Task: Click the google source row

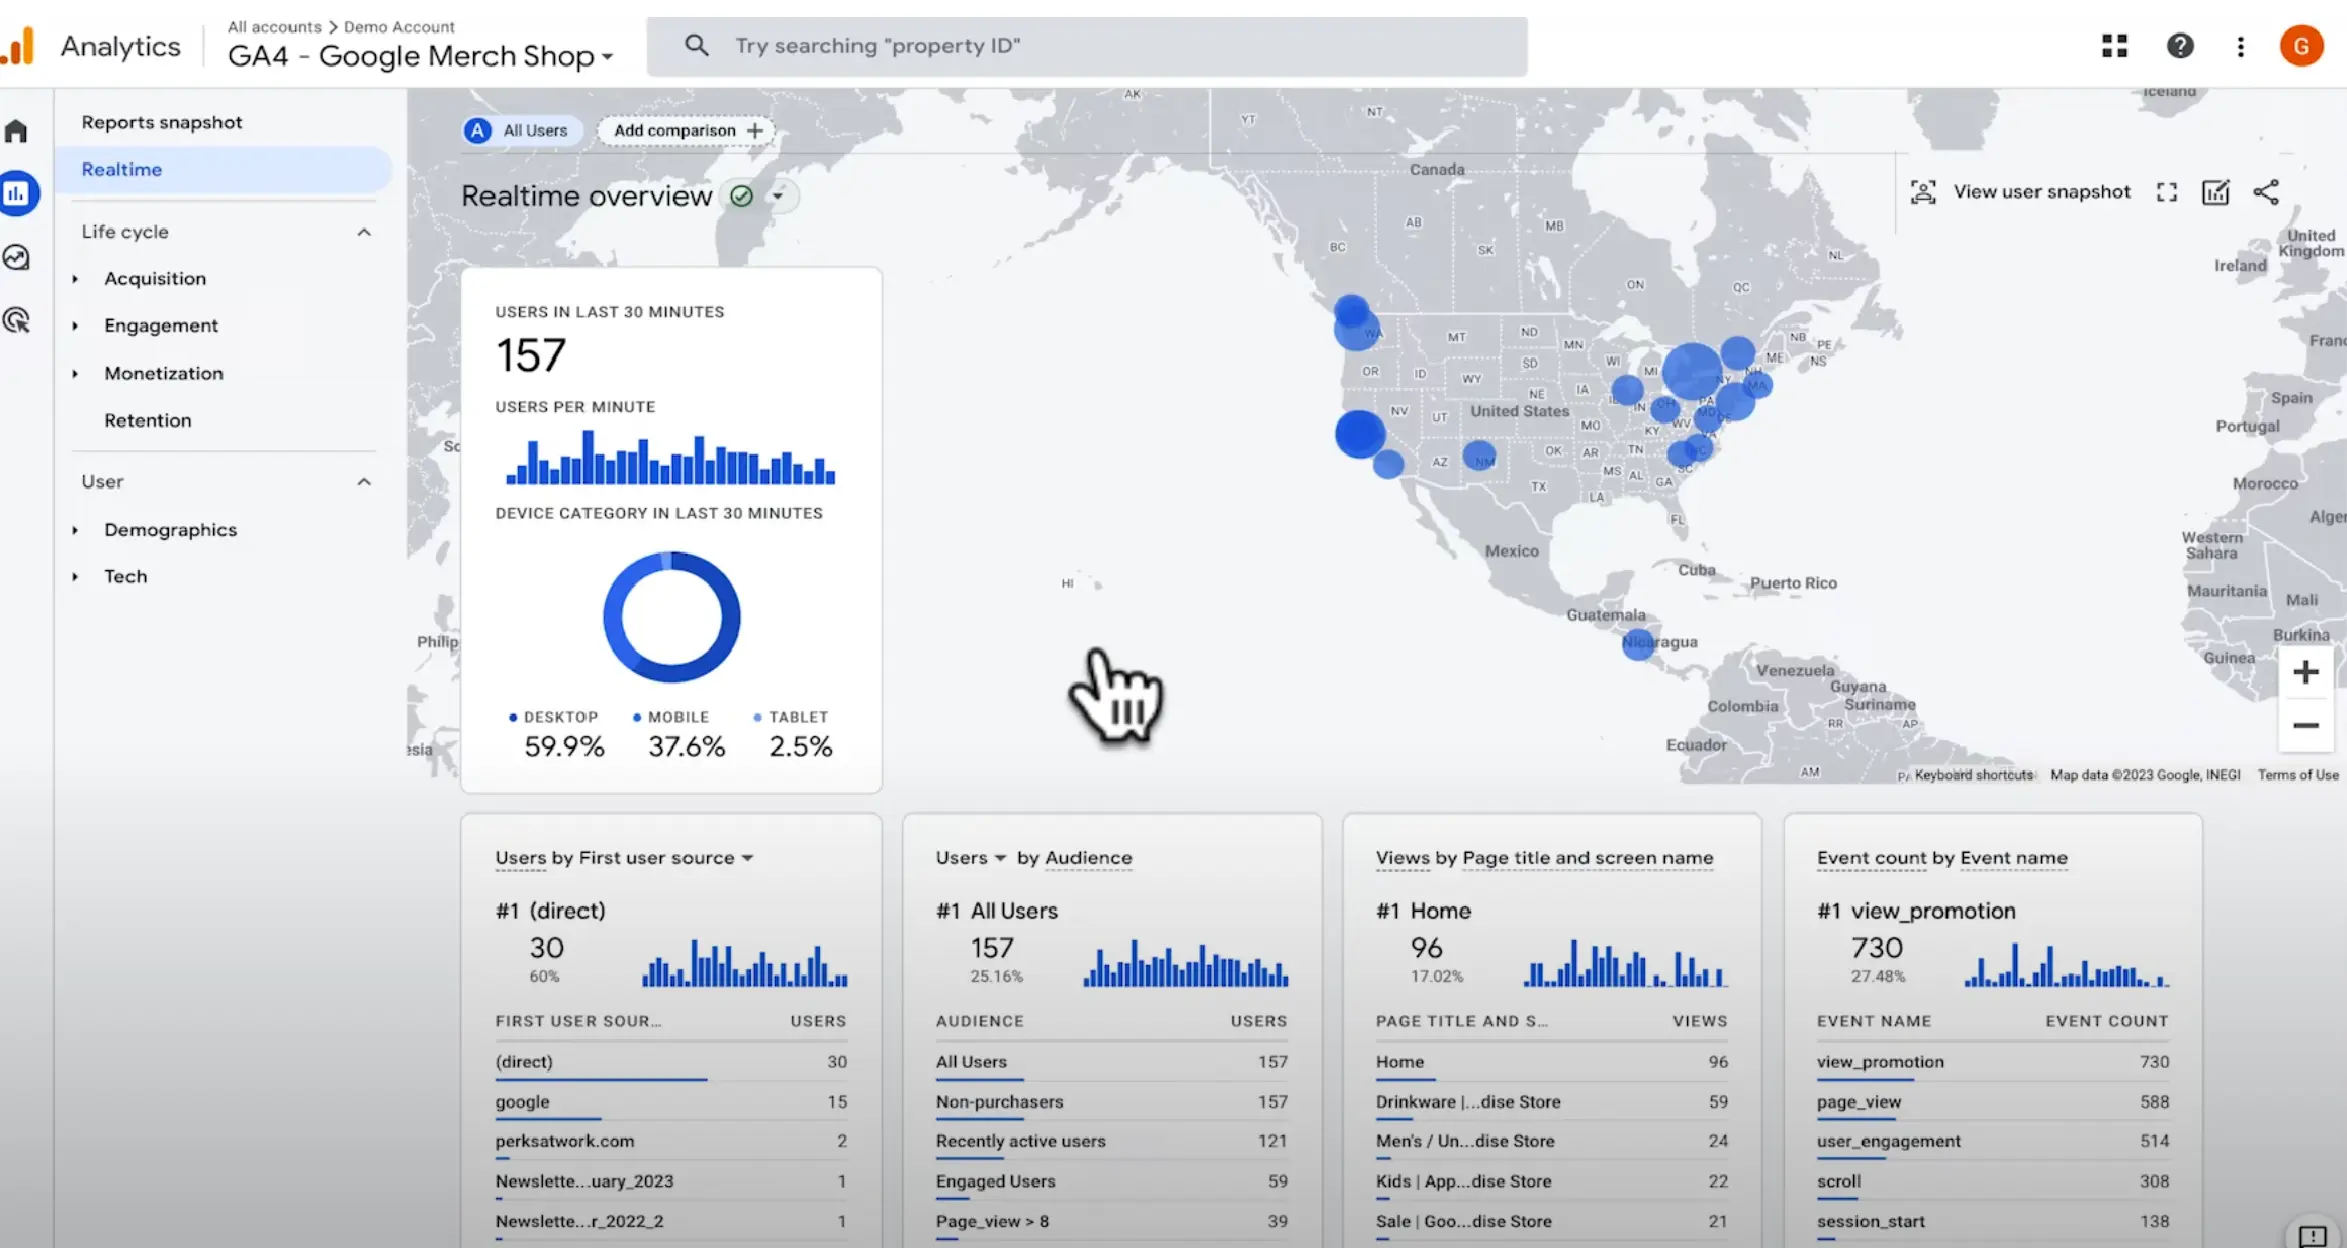Action: coord(671,1102)
